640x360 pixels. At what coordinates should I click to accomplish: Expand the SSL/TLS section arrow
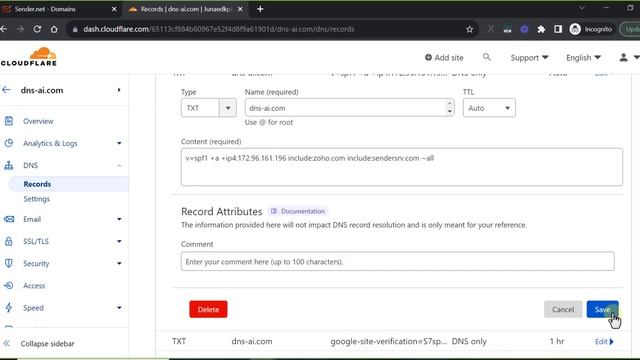119,241
